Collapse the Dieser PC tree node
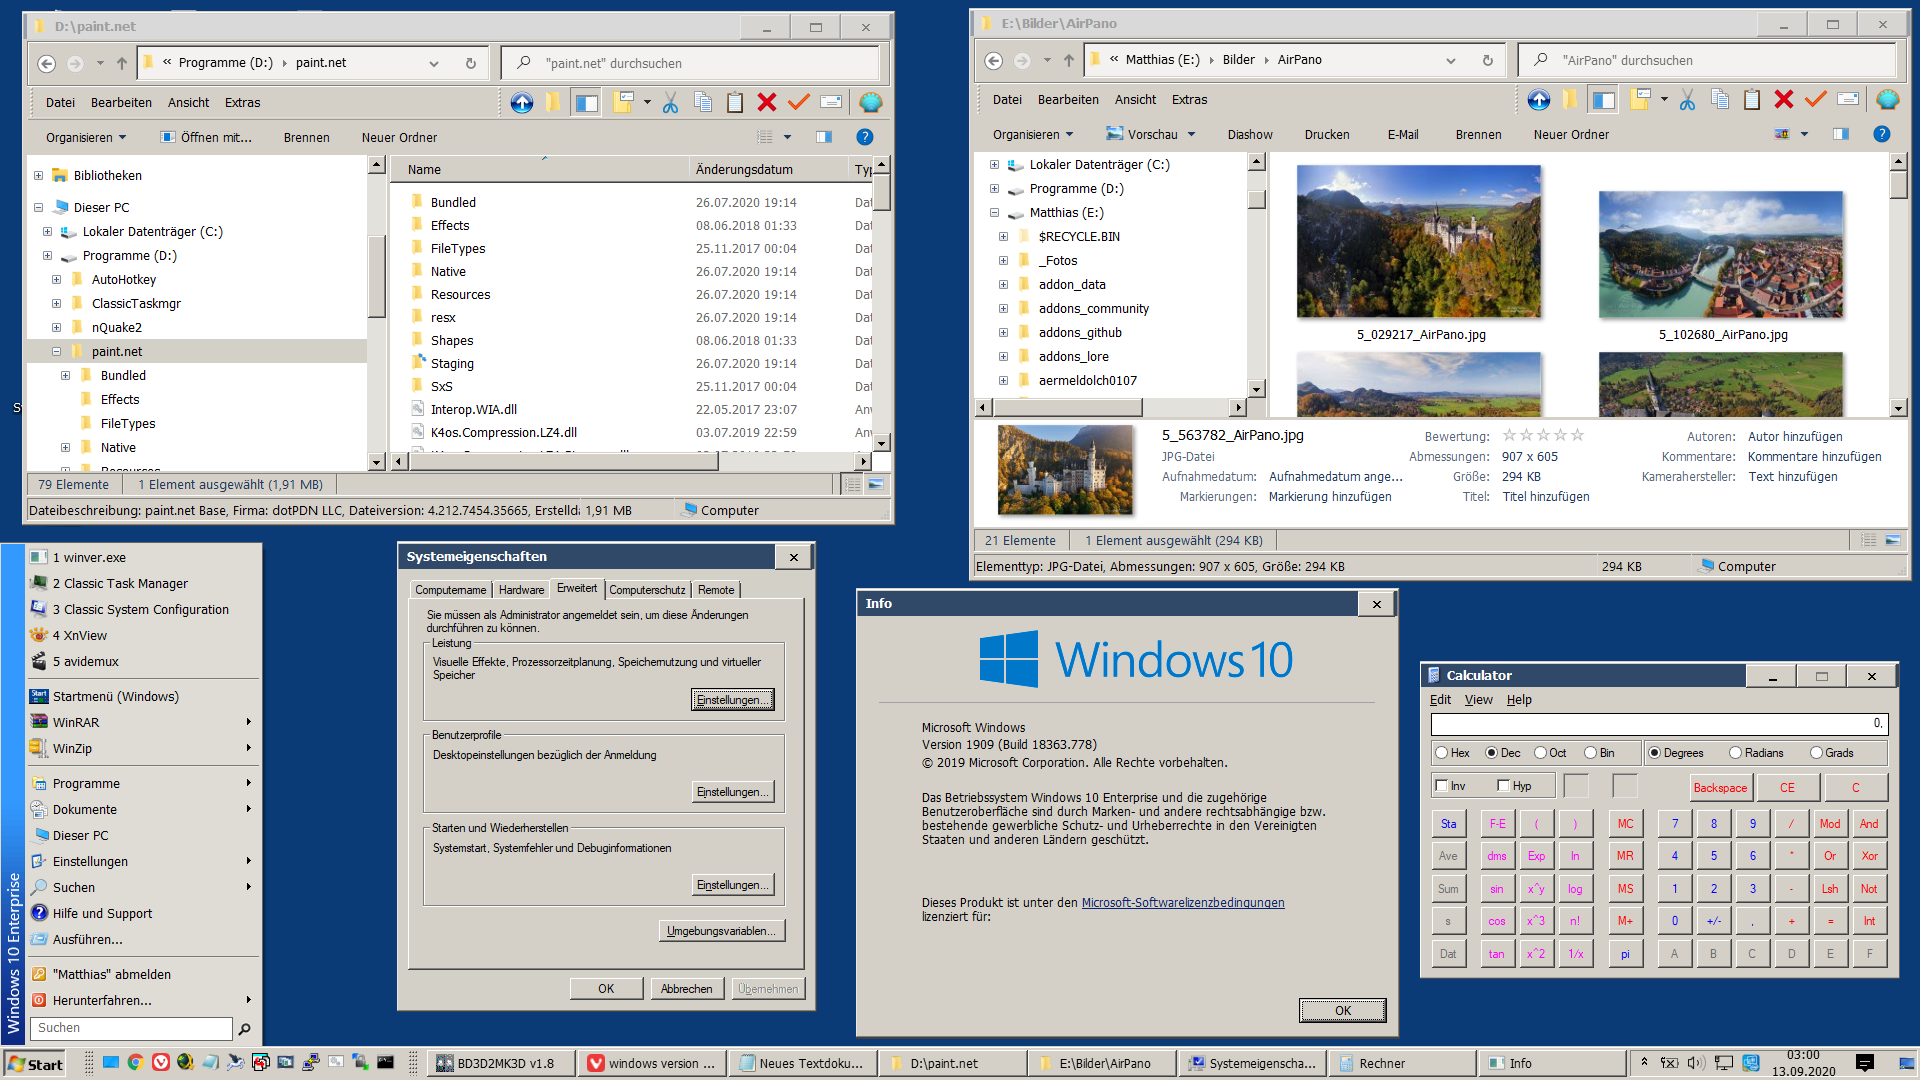Viewport: 1920px width, 1080px height. pos(39,207)
